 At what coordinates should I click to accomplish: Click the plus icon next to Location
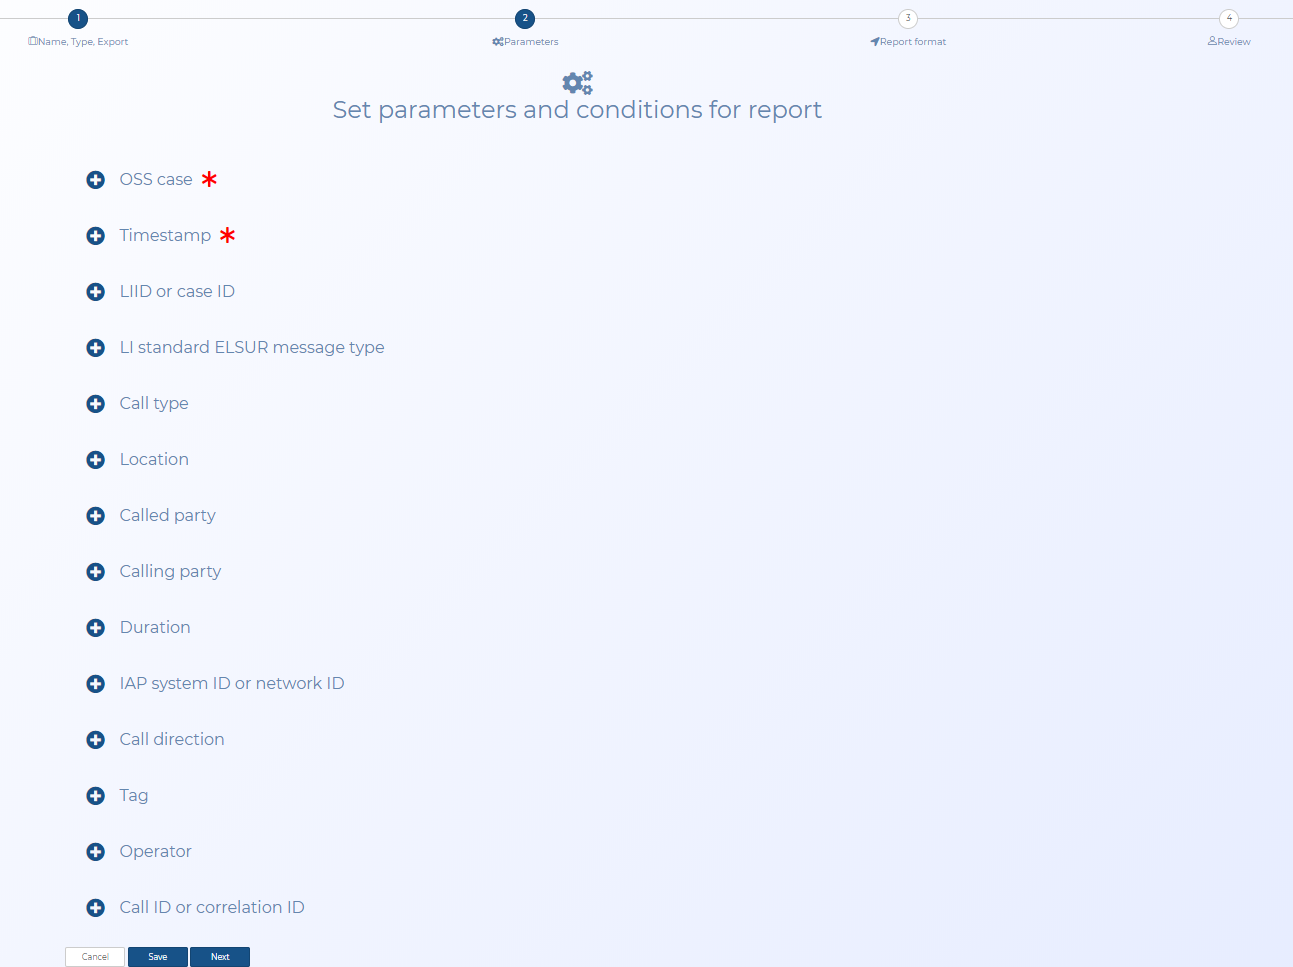coord(96,460)
